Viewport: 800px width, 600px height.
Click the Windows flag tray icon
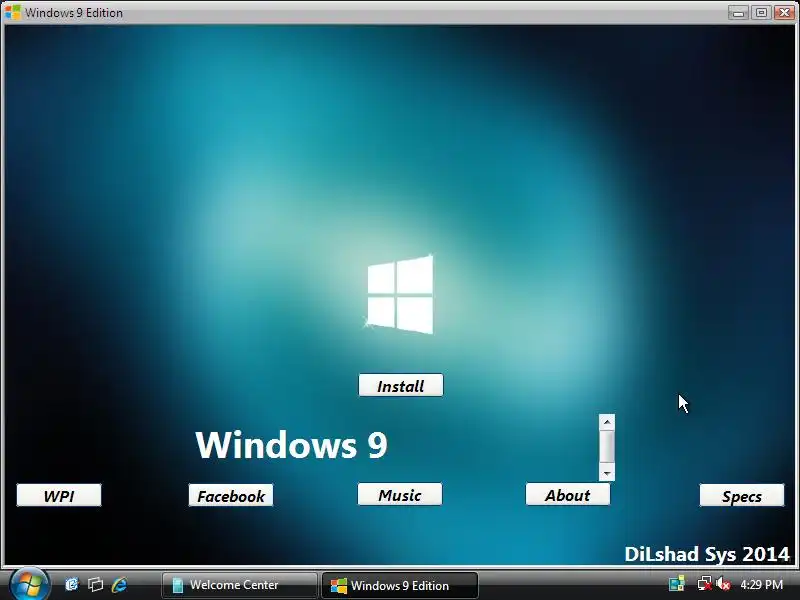pyautogui.click(x=677, y=584)
